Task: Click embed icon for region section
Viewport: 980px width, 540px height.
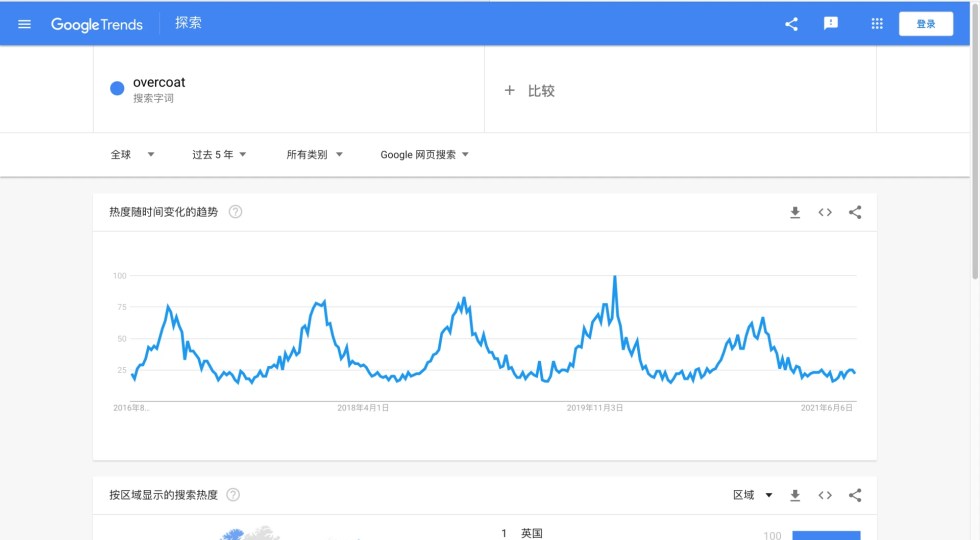Action: [825, 495]
